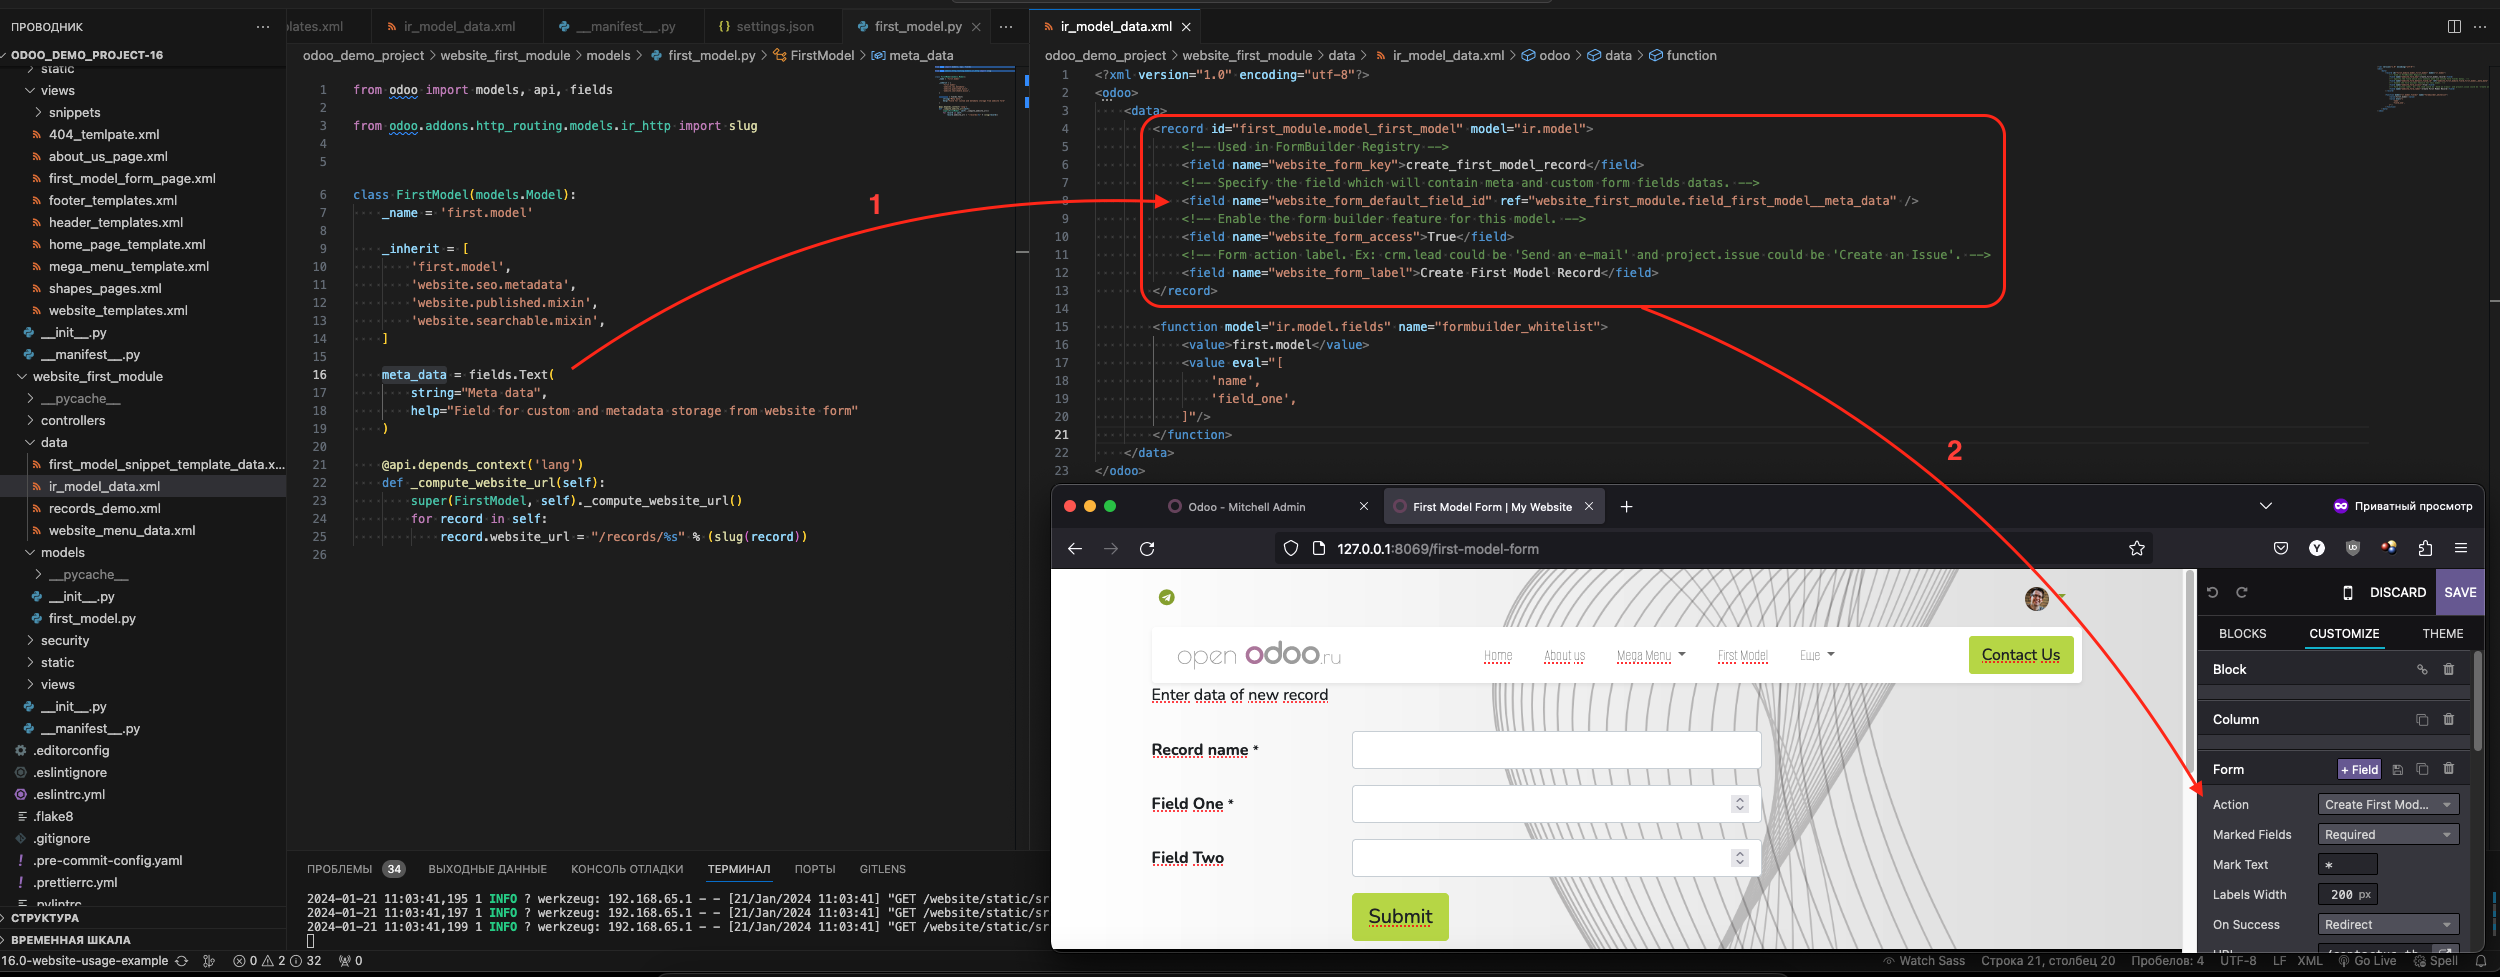Reload the page in the browser
Viewport: 2500px width, 977px height.
pyautogui.click(x=1147, y=548)
